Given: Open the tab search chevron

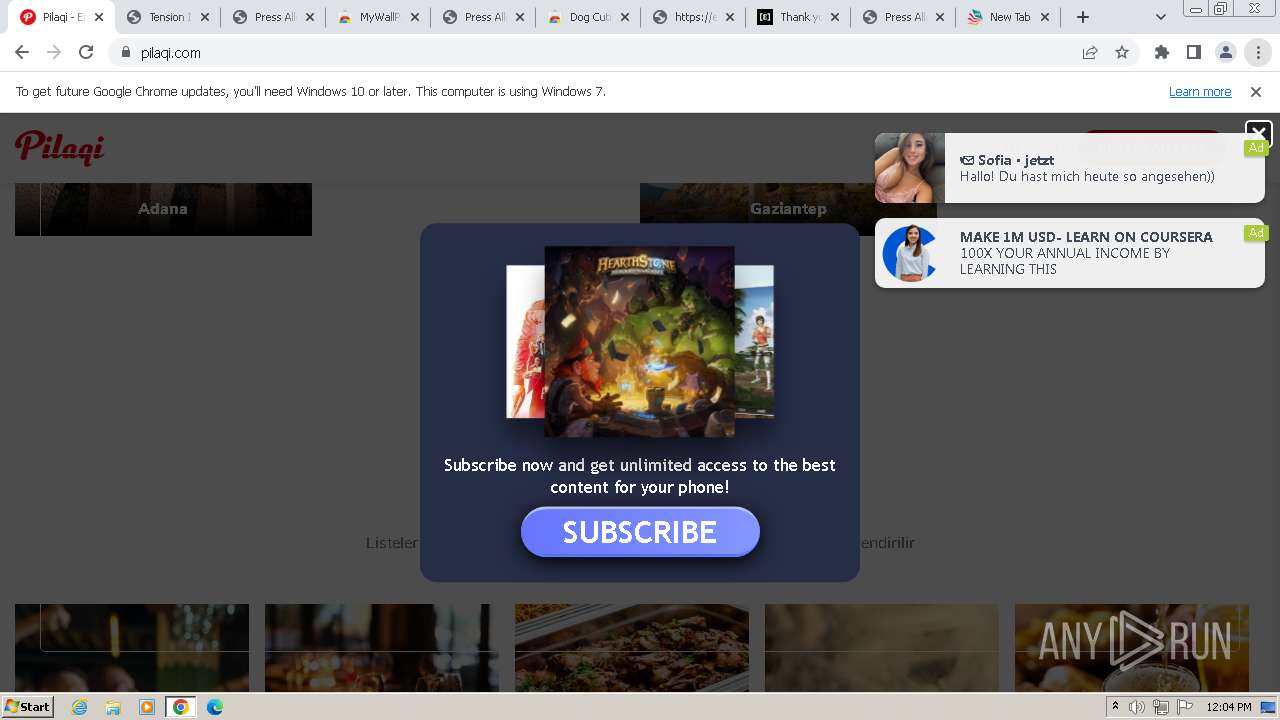Looking at the screenshot, I should (x=1161, y=17).
